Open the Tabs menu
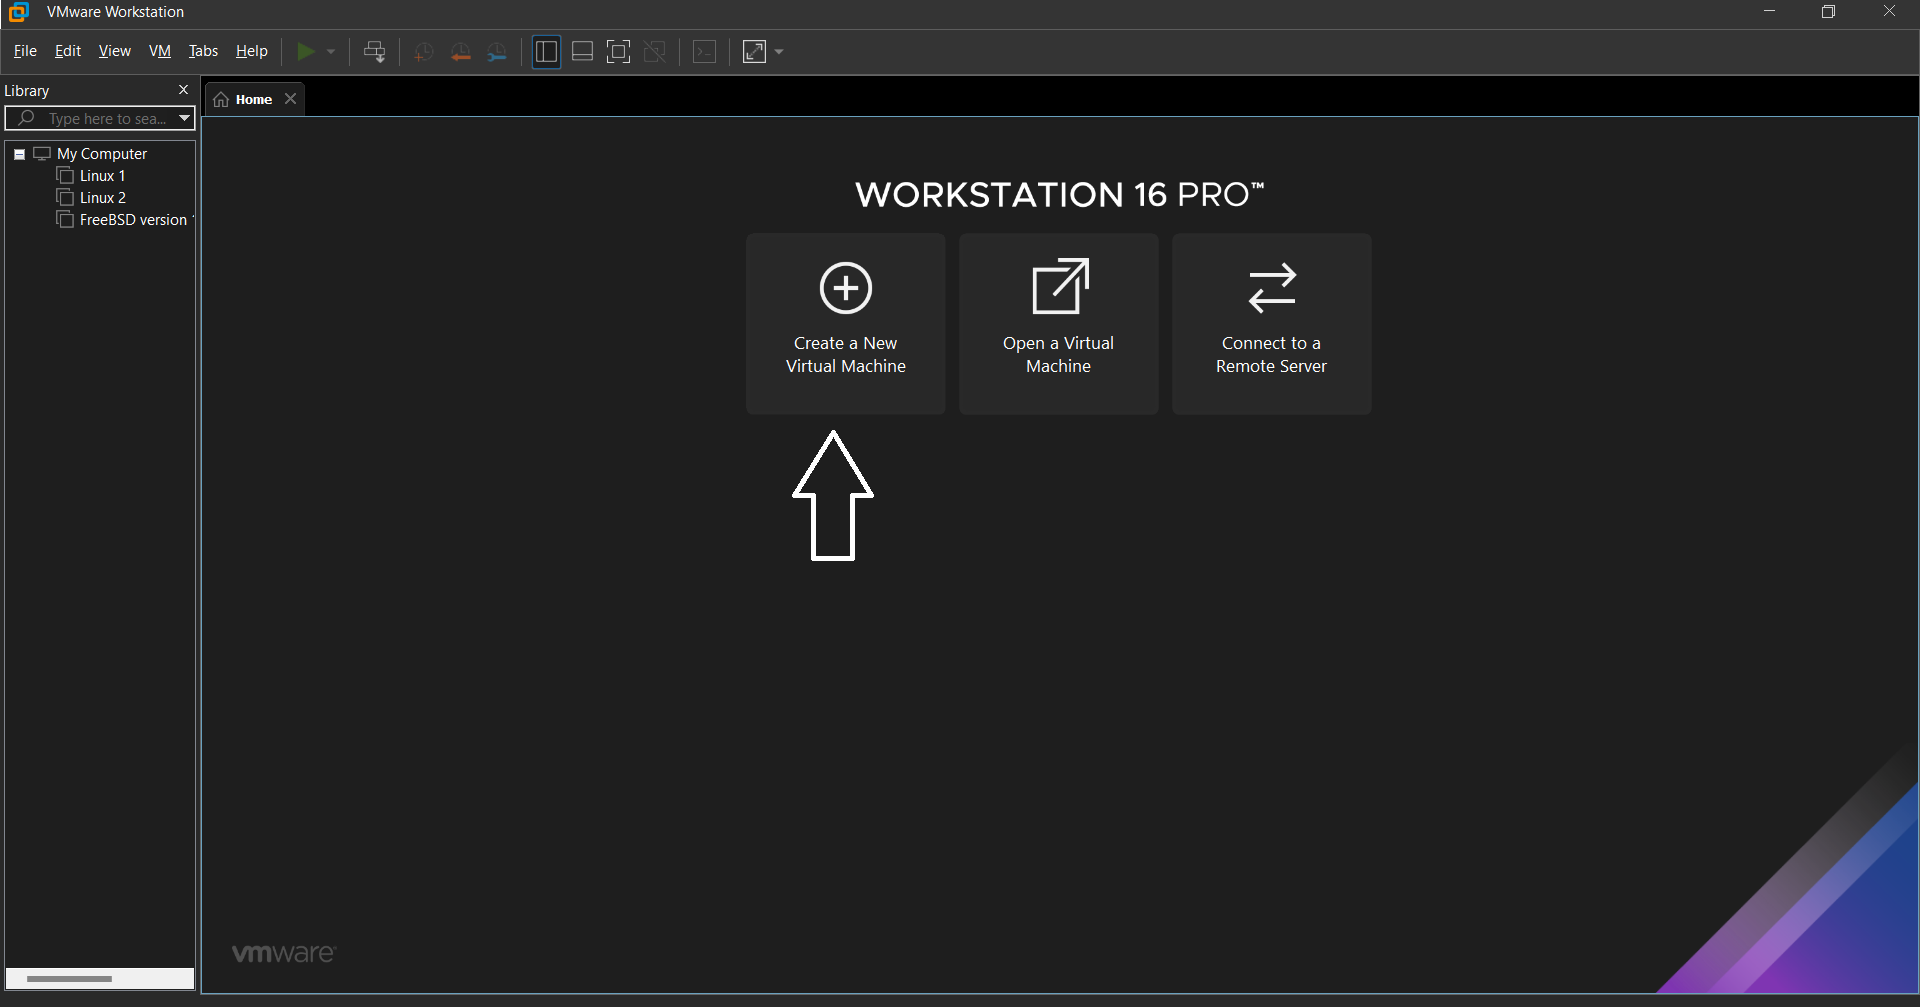This screenshot has width=1920, height=1007. [x=203, y=51]
